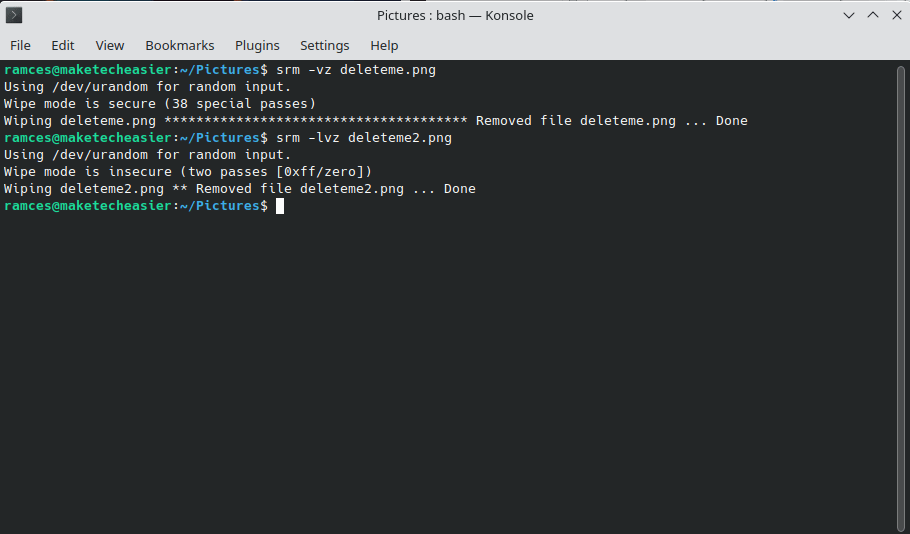Click the 'srm -lvz deleteme2.png' command text
The height and width of the screenshot is (534, 910).
(364, 138)
